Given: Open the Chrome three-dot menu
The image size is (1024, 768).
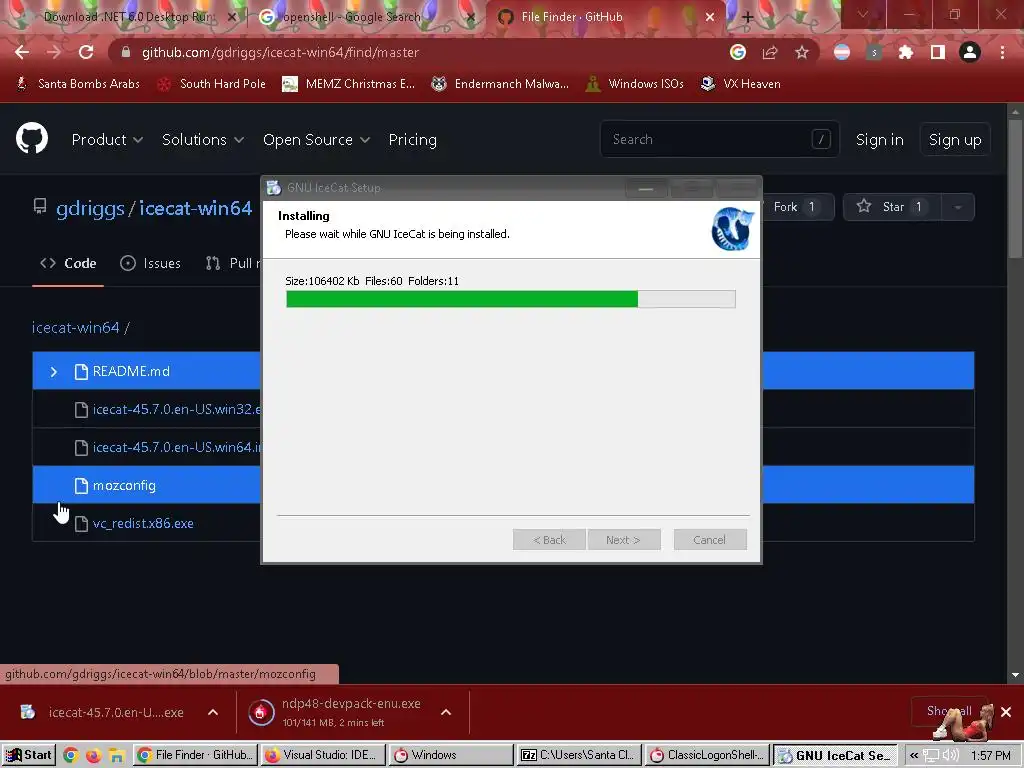Looking at the screenshot, I should [x=1002, y=52].
